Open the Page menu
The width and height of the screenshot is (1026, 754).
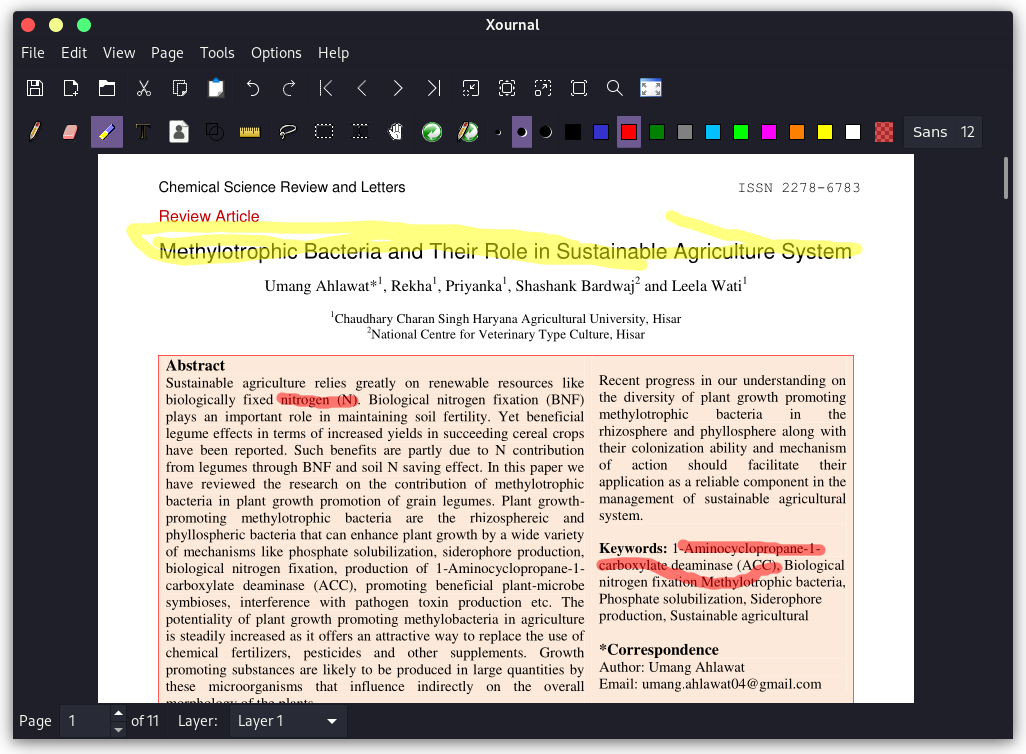tap(167, 53)
